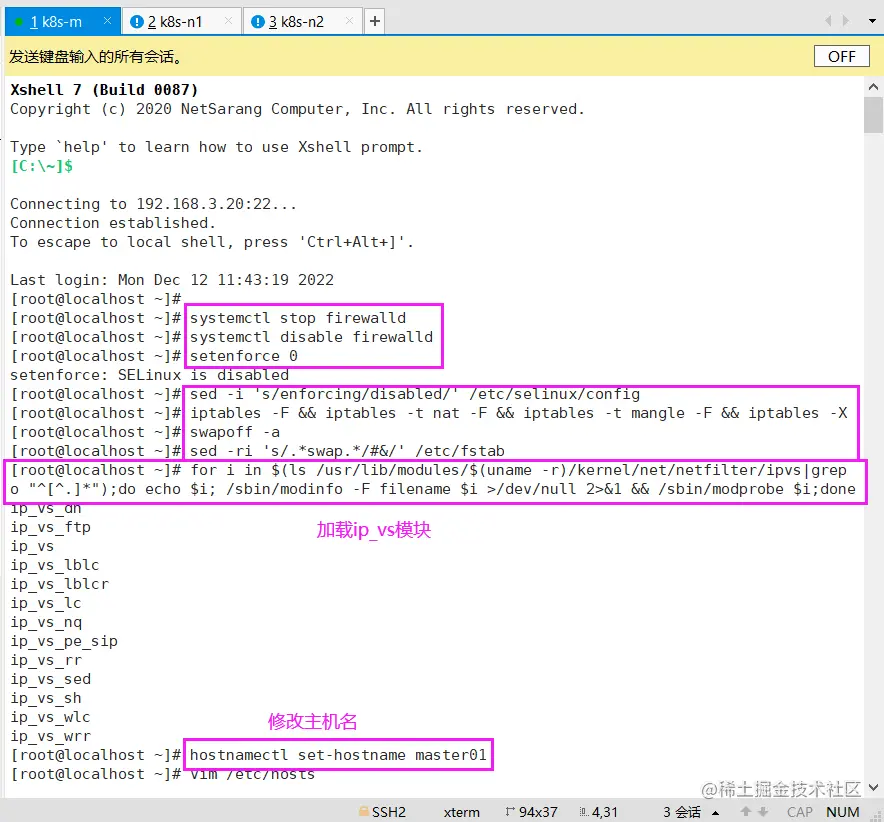Image resolution: width=884 pixels, height=822 pixels.
Task: Open the tab list dropdown arrow
Action: [x=872, y=21]
